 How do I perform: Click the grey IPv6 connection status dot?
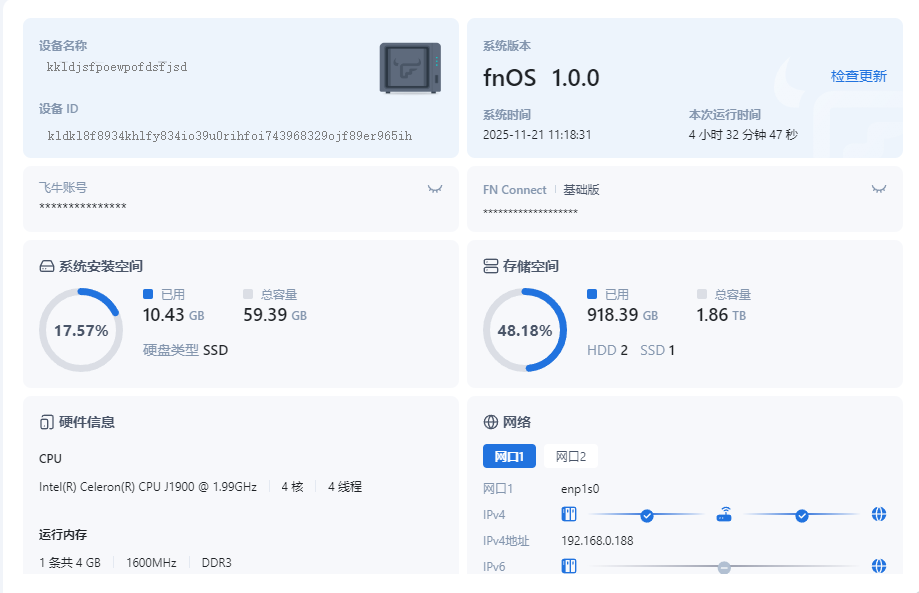click(724, 567)
